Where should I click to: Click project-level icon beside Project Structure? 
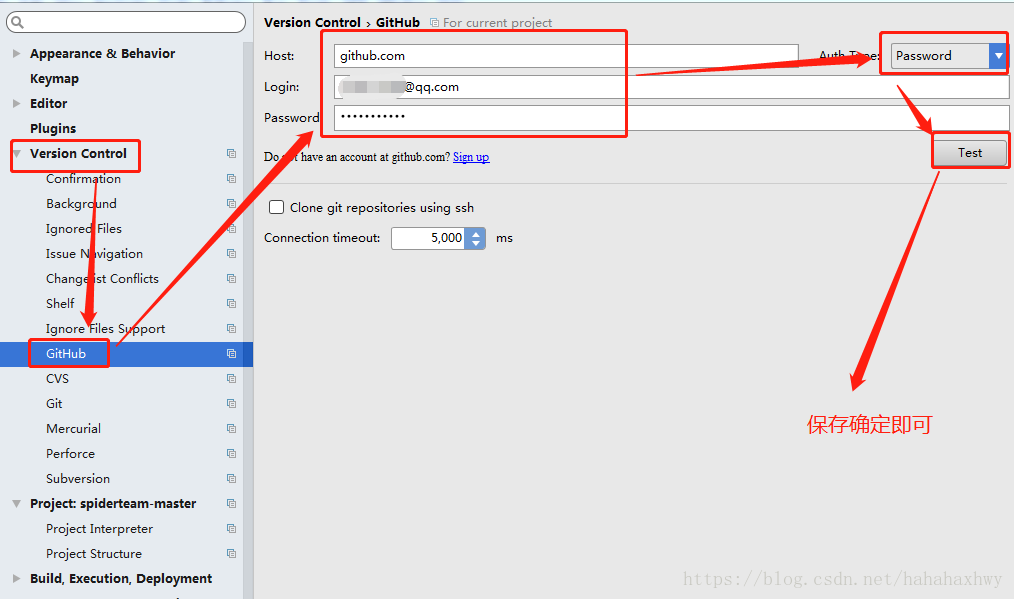coord(231,554)
